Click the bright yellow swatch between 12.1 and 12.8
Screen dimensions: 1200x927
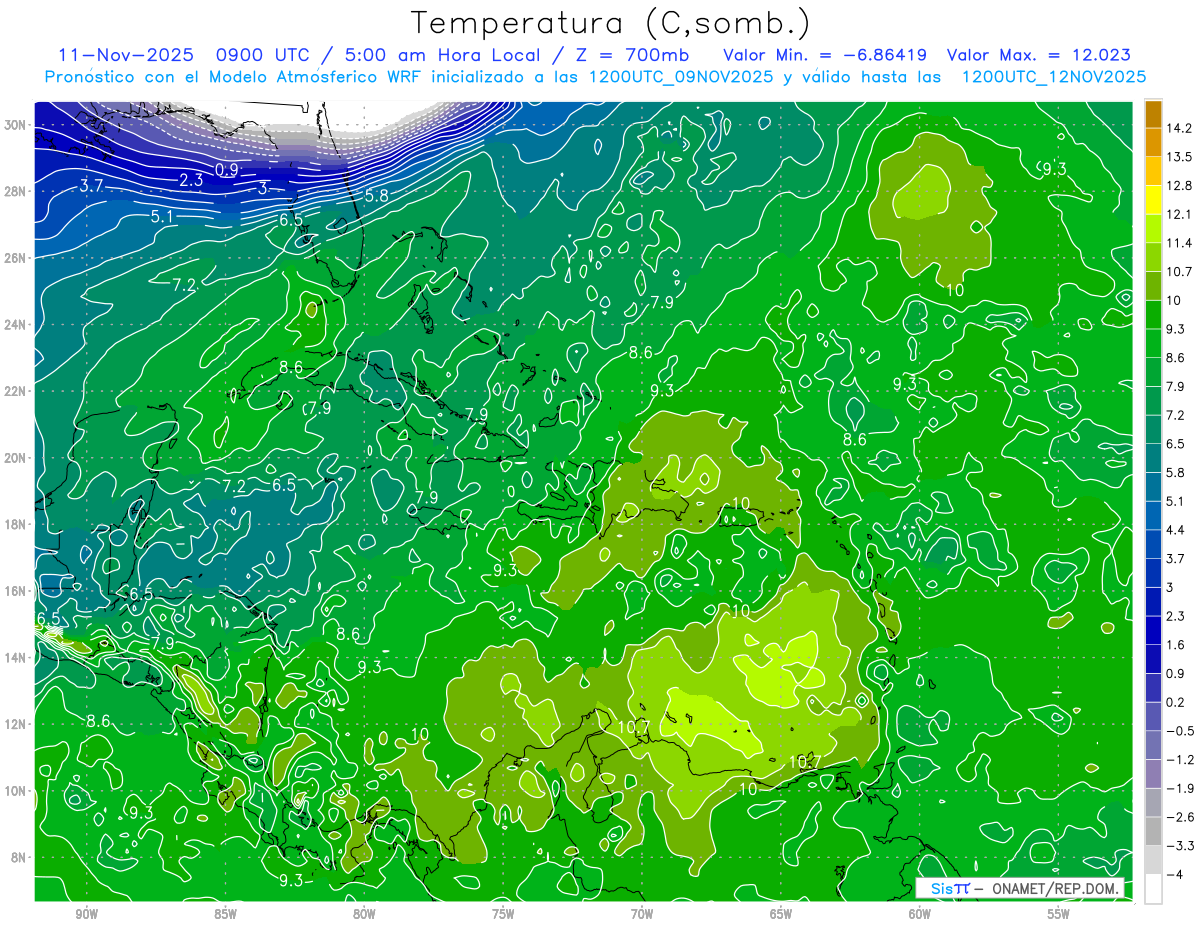1153,200
